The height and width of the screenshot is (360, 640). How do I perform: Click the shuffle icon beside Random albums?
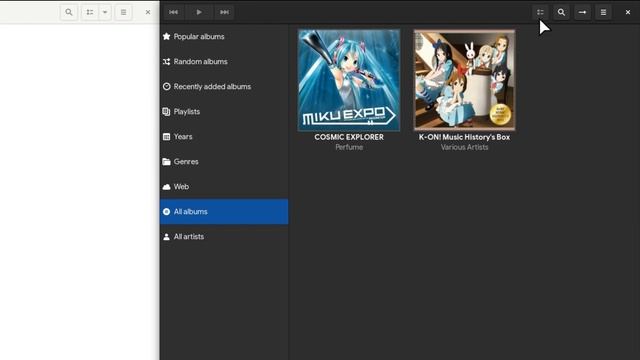coord(167,62)
